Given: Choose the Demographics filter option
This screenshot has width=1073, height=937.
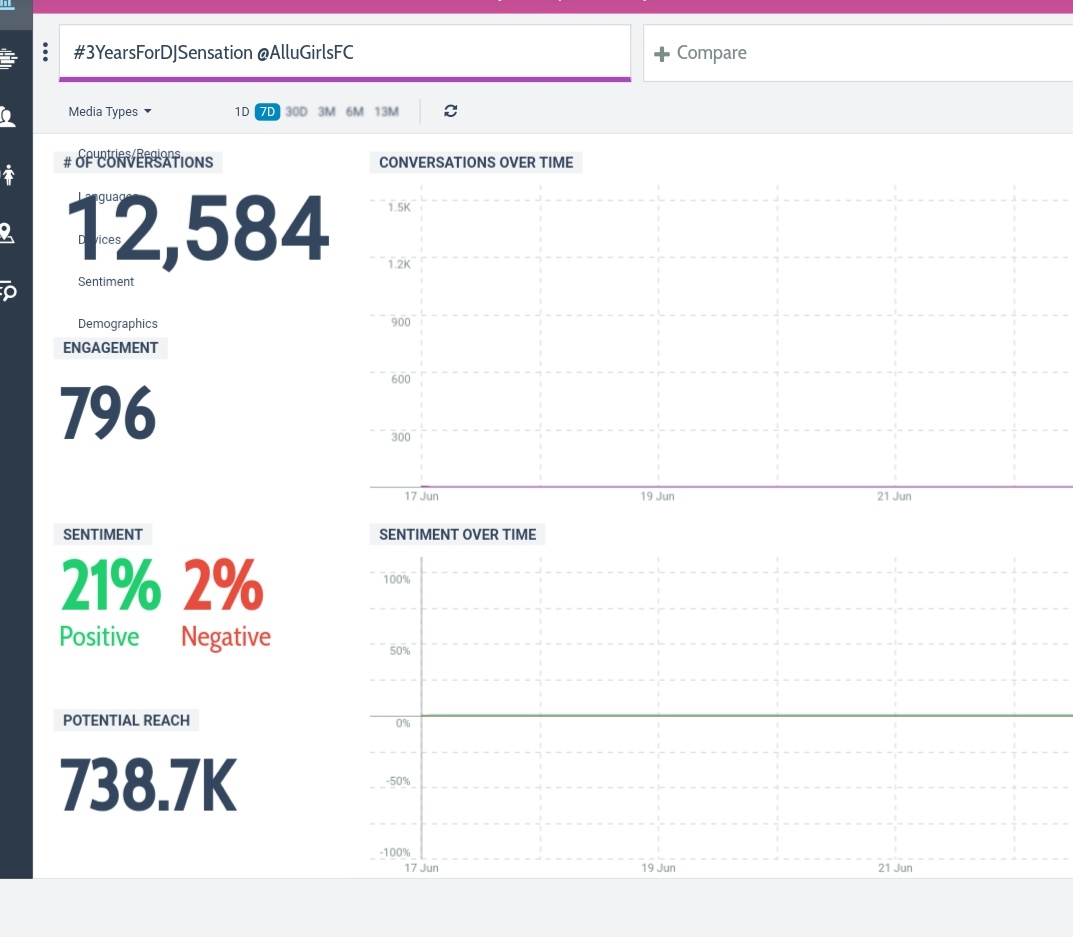Looking at the screenshot, I should pyautogui.click(x=118, y=323).
